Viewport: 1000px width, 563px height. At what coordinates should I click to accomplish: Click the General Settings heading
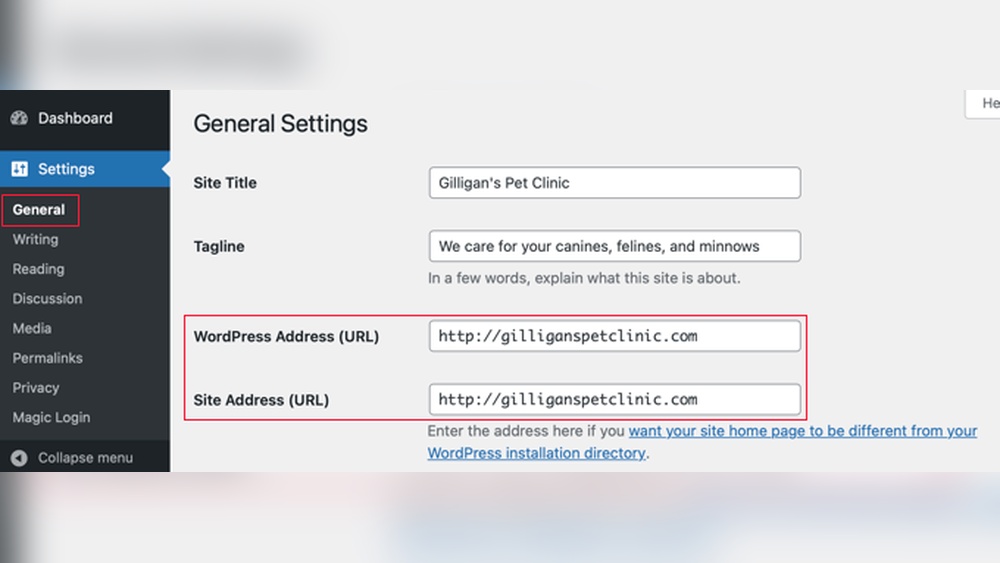tap(281, 124)
